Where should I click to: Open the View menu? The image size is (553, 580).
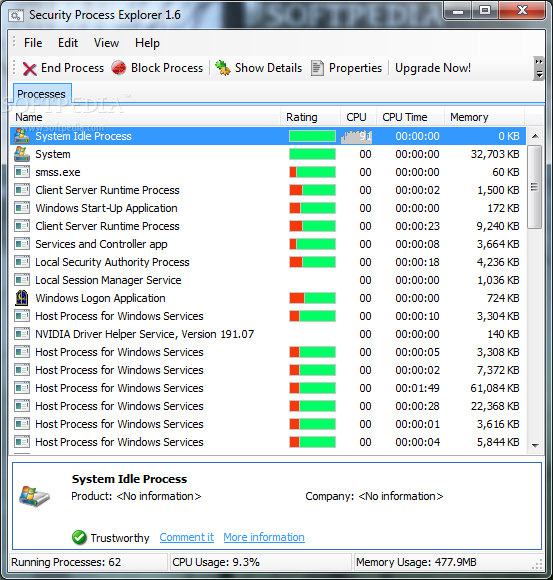(x=106, y=43)
